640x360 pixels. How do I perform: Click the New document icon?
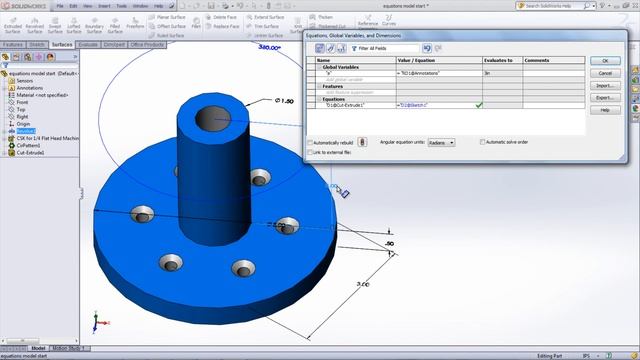click(x=182, y=6)
